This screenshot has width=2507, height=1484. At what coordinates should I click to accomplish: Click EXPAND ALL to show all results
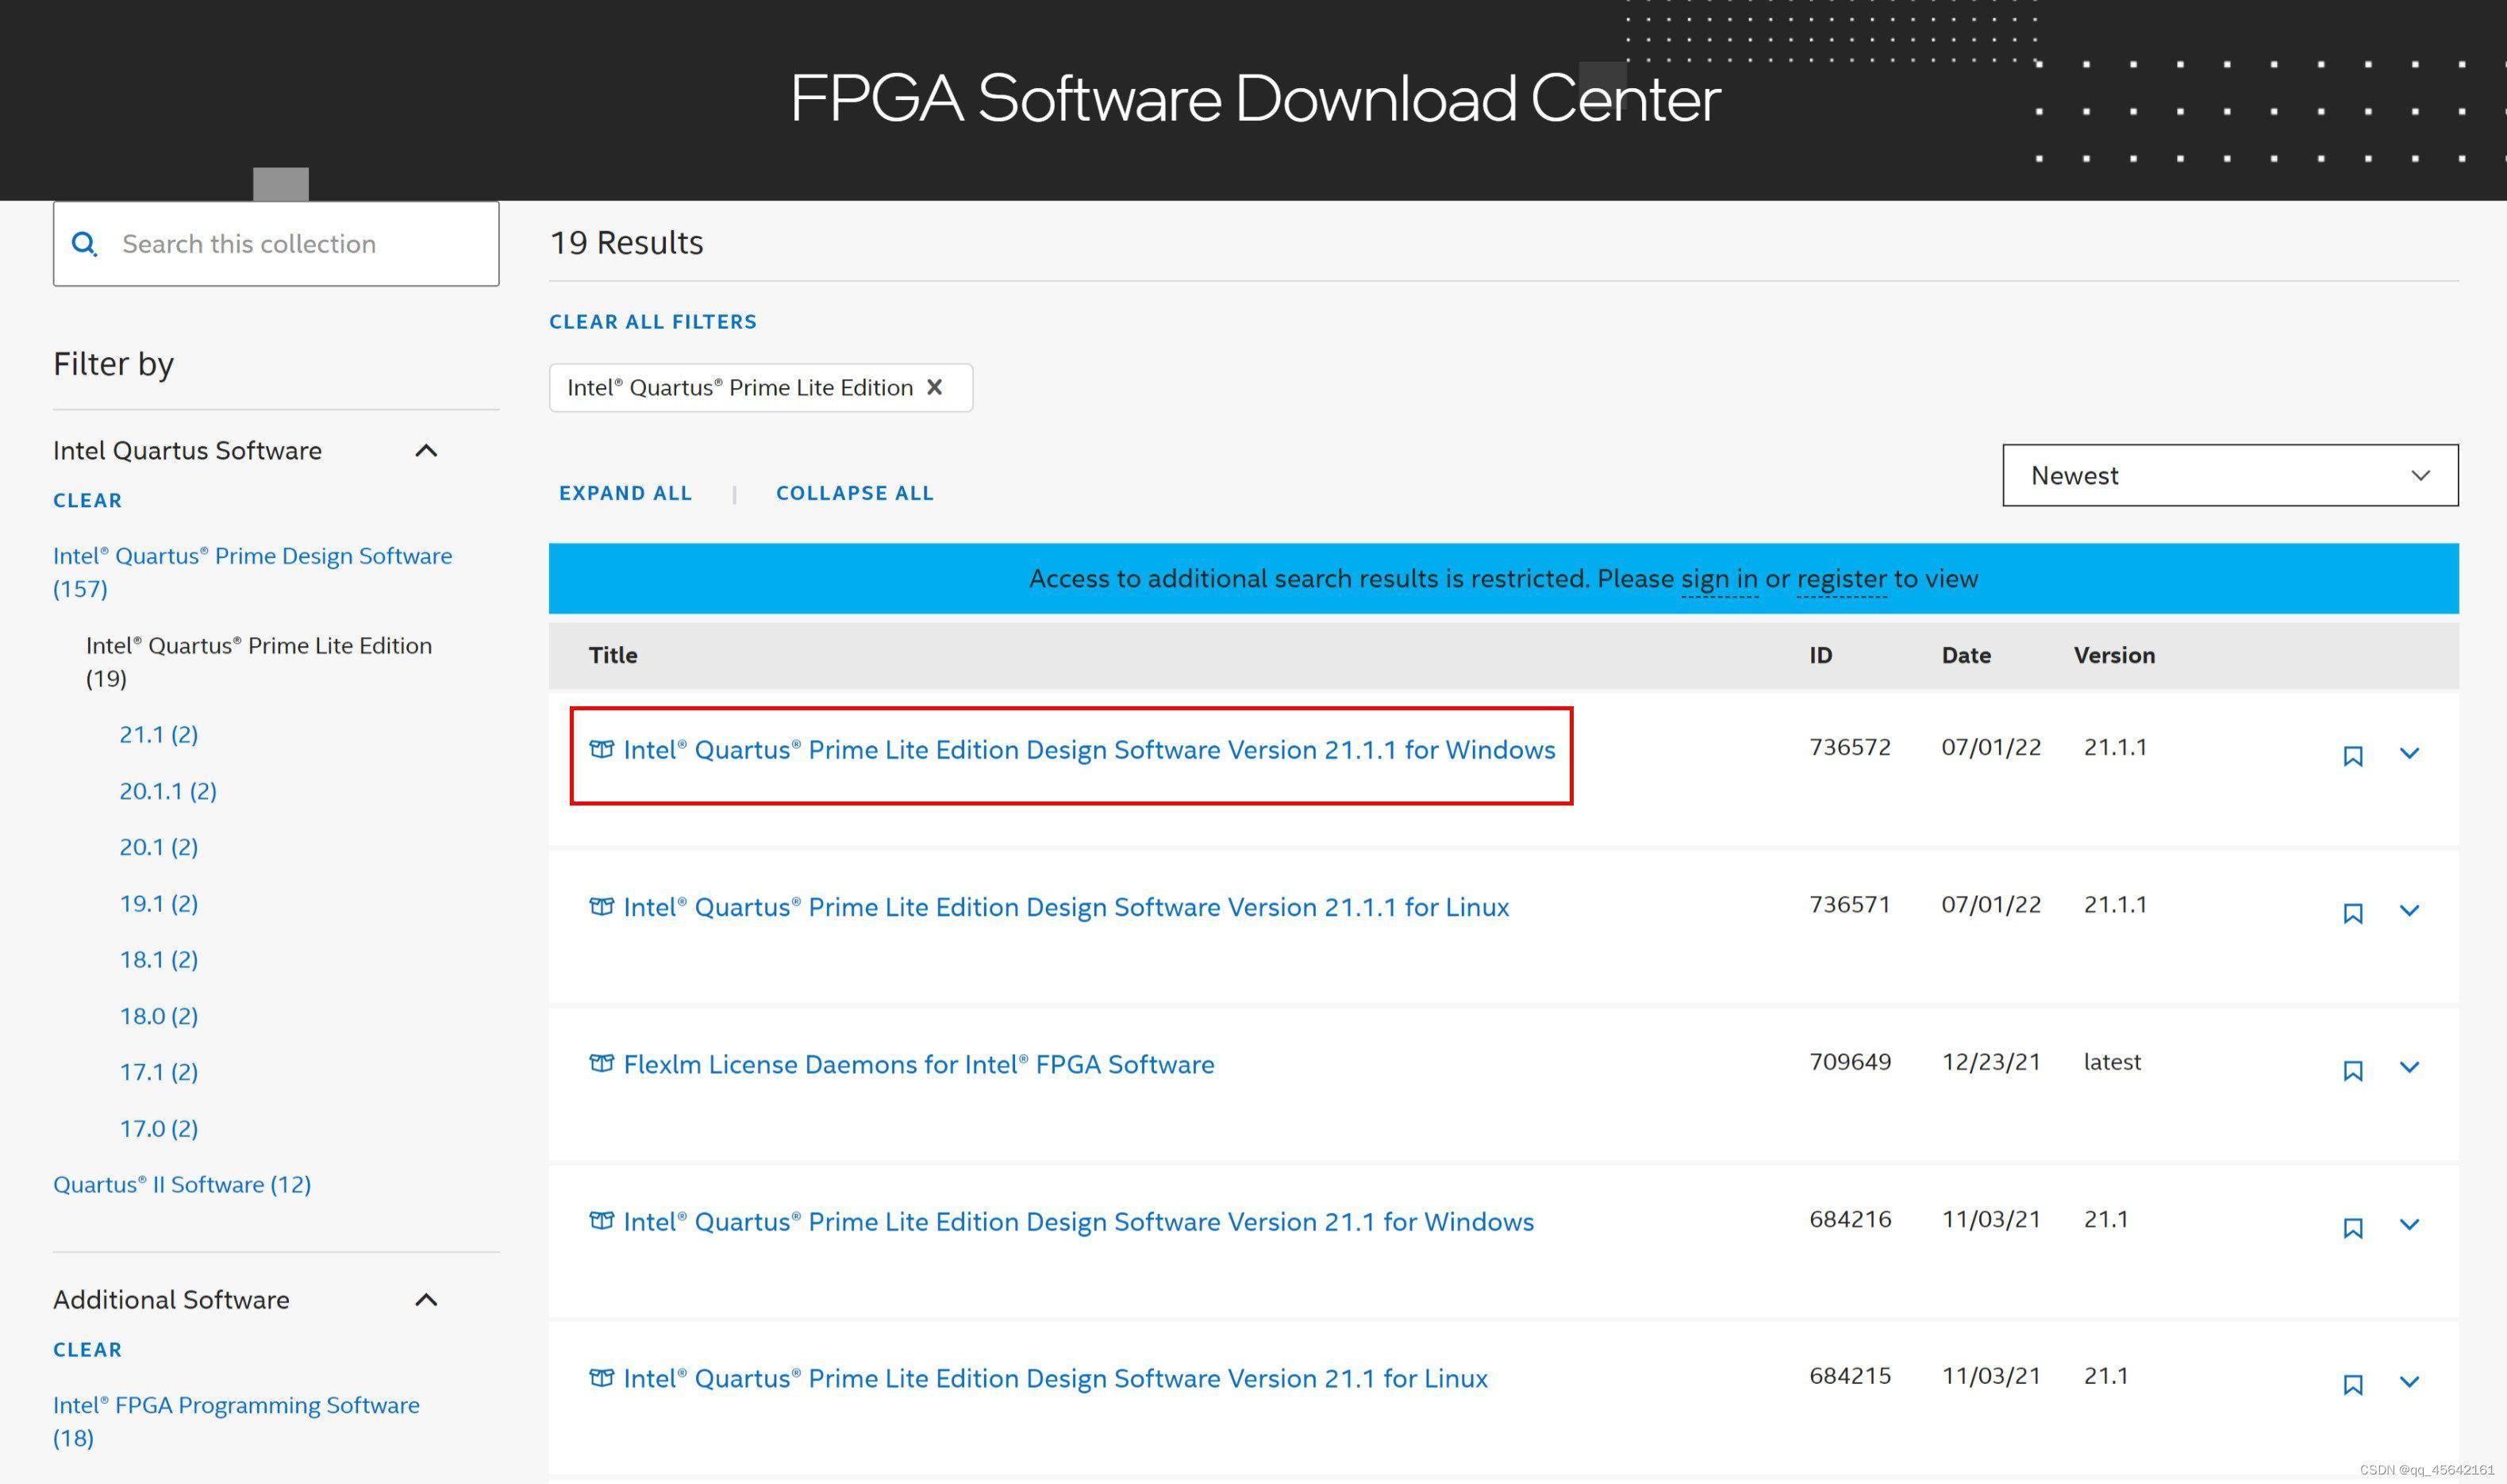tap(624, 493)
